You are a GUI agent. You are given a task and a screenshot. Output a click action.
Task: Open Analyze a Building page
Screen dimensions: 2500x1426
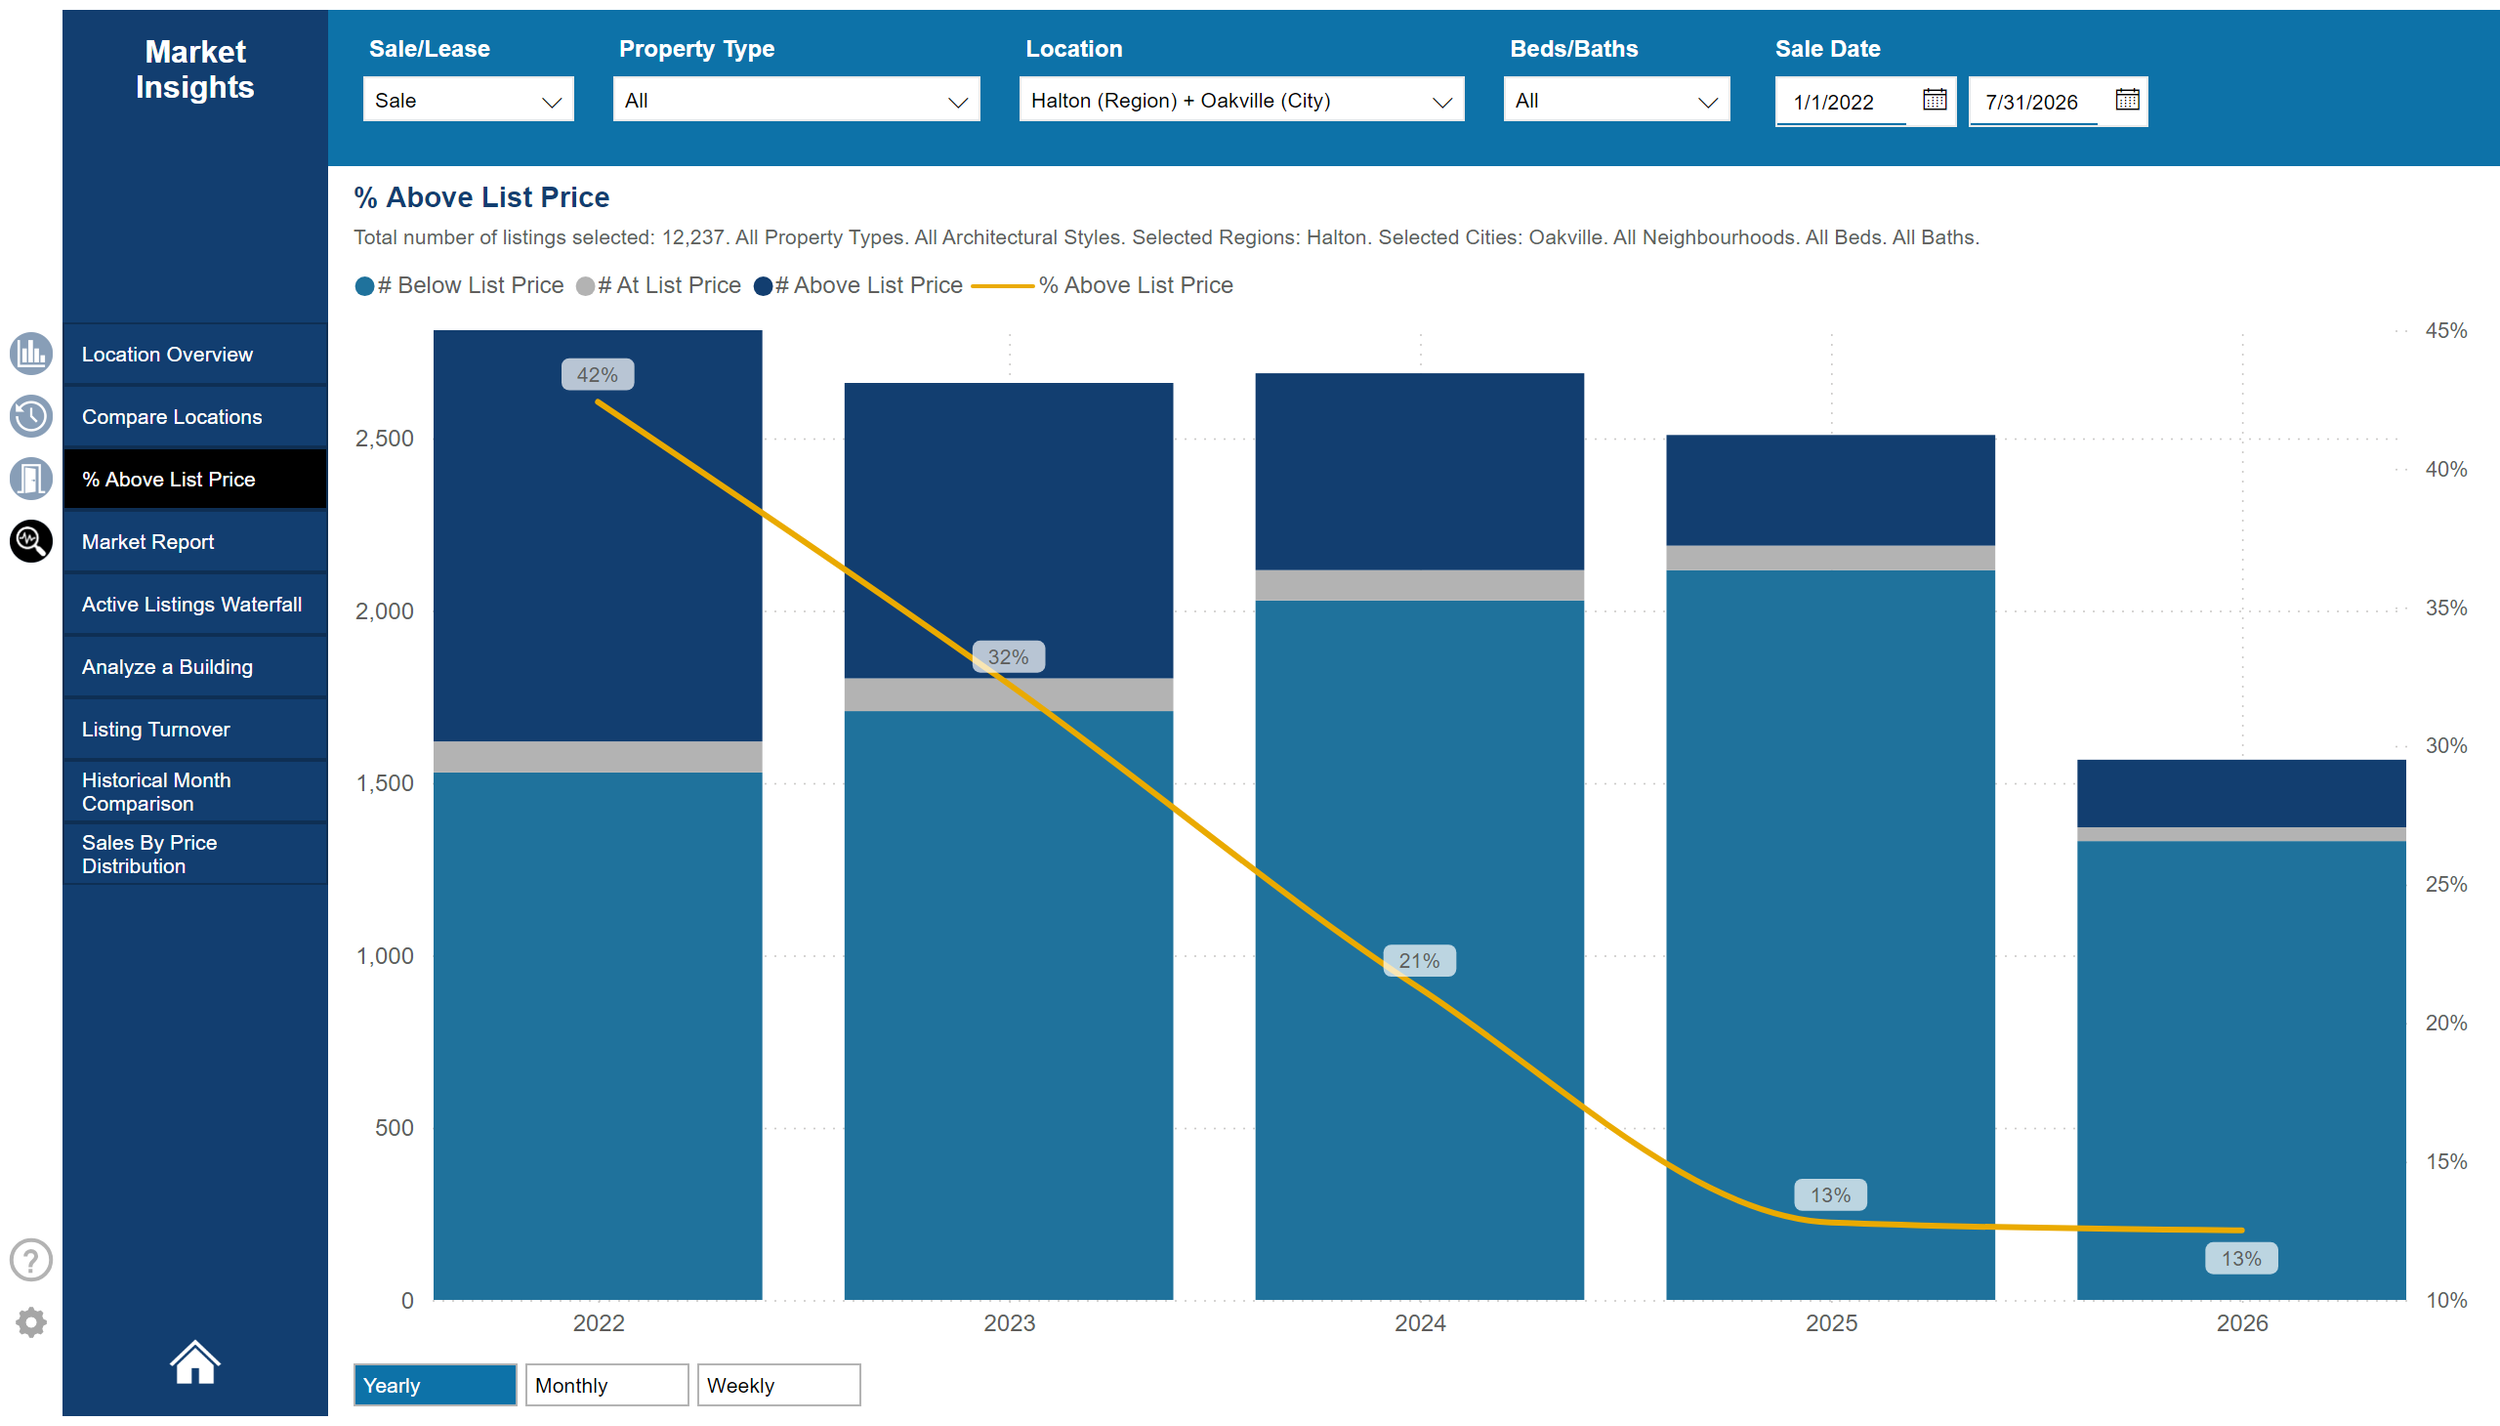coord(195,666)
